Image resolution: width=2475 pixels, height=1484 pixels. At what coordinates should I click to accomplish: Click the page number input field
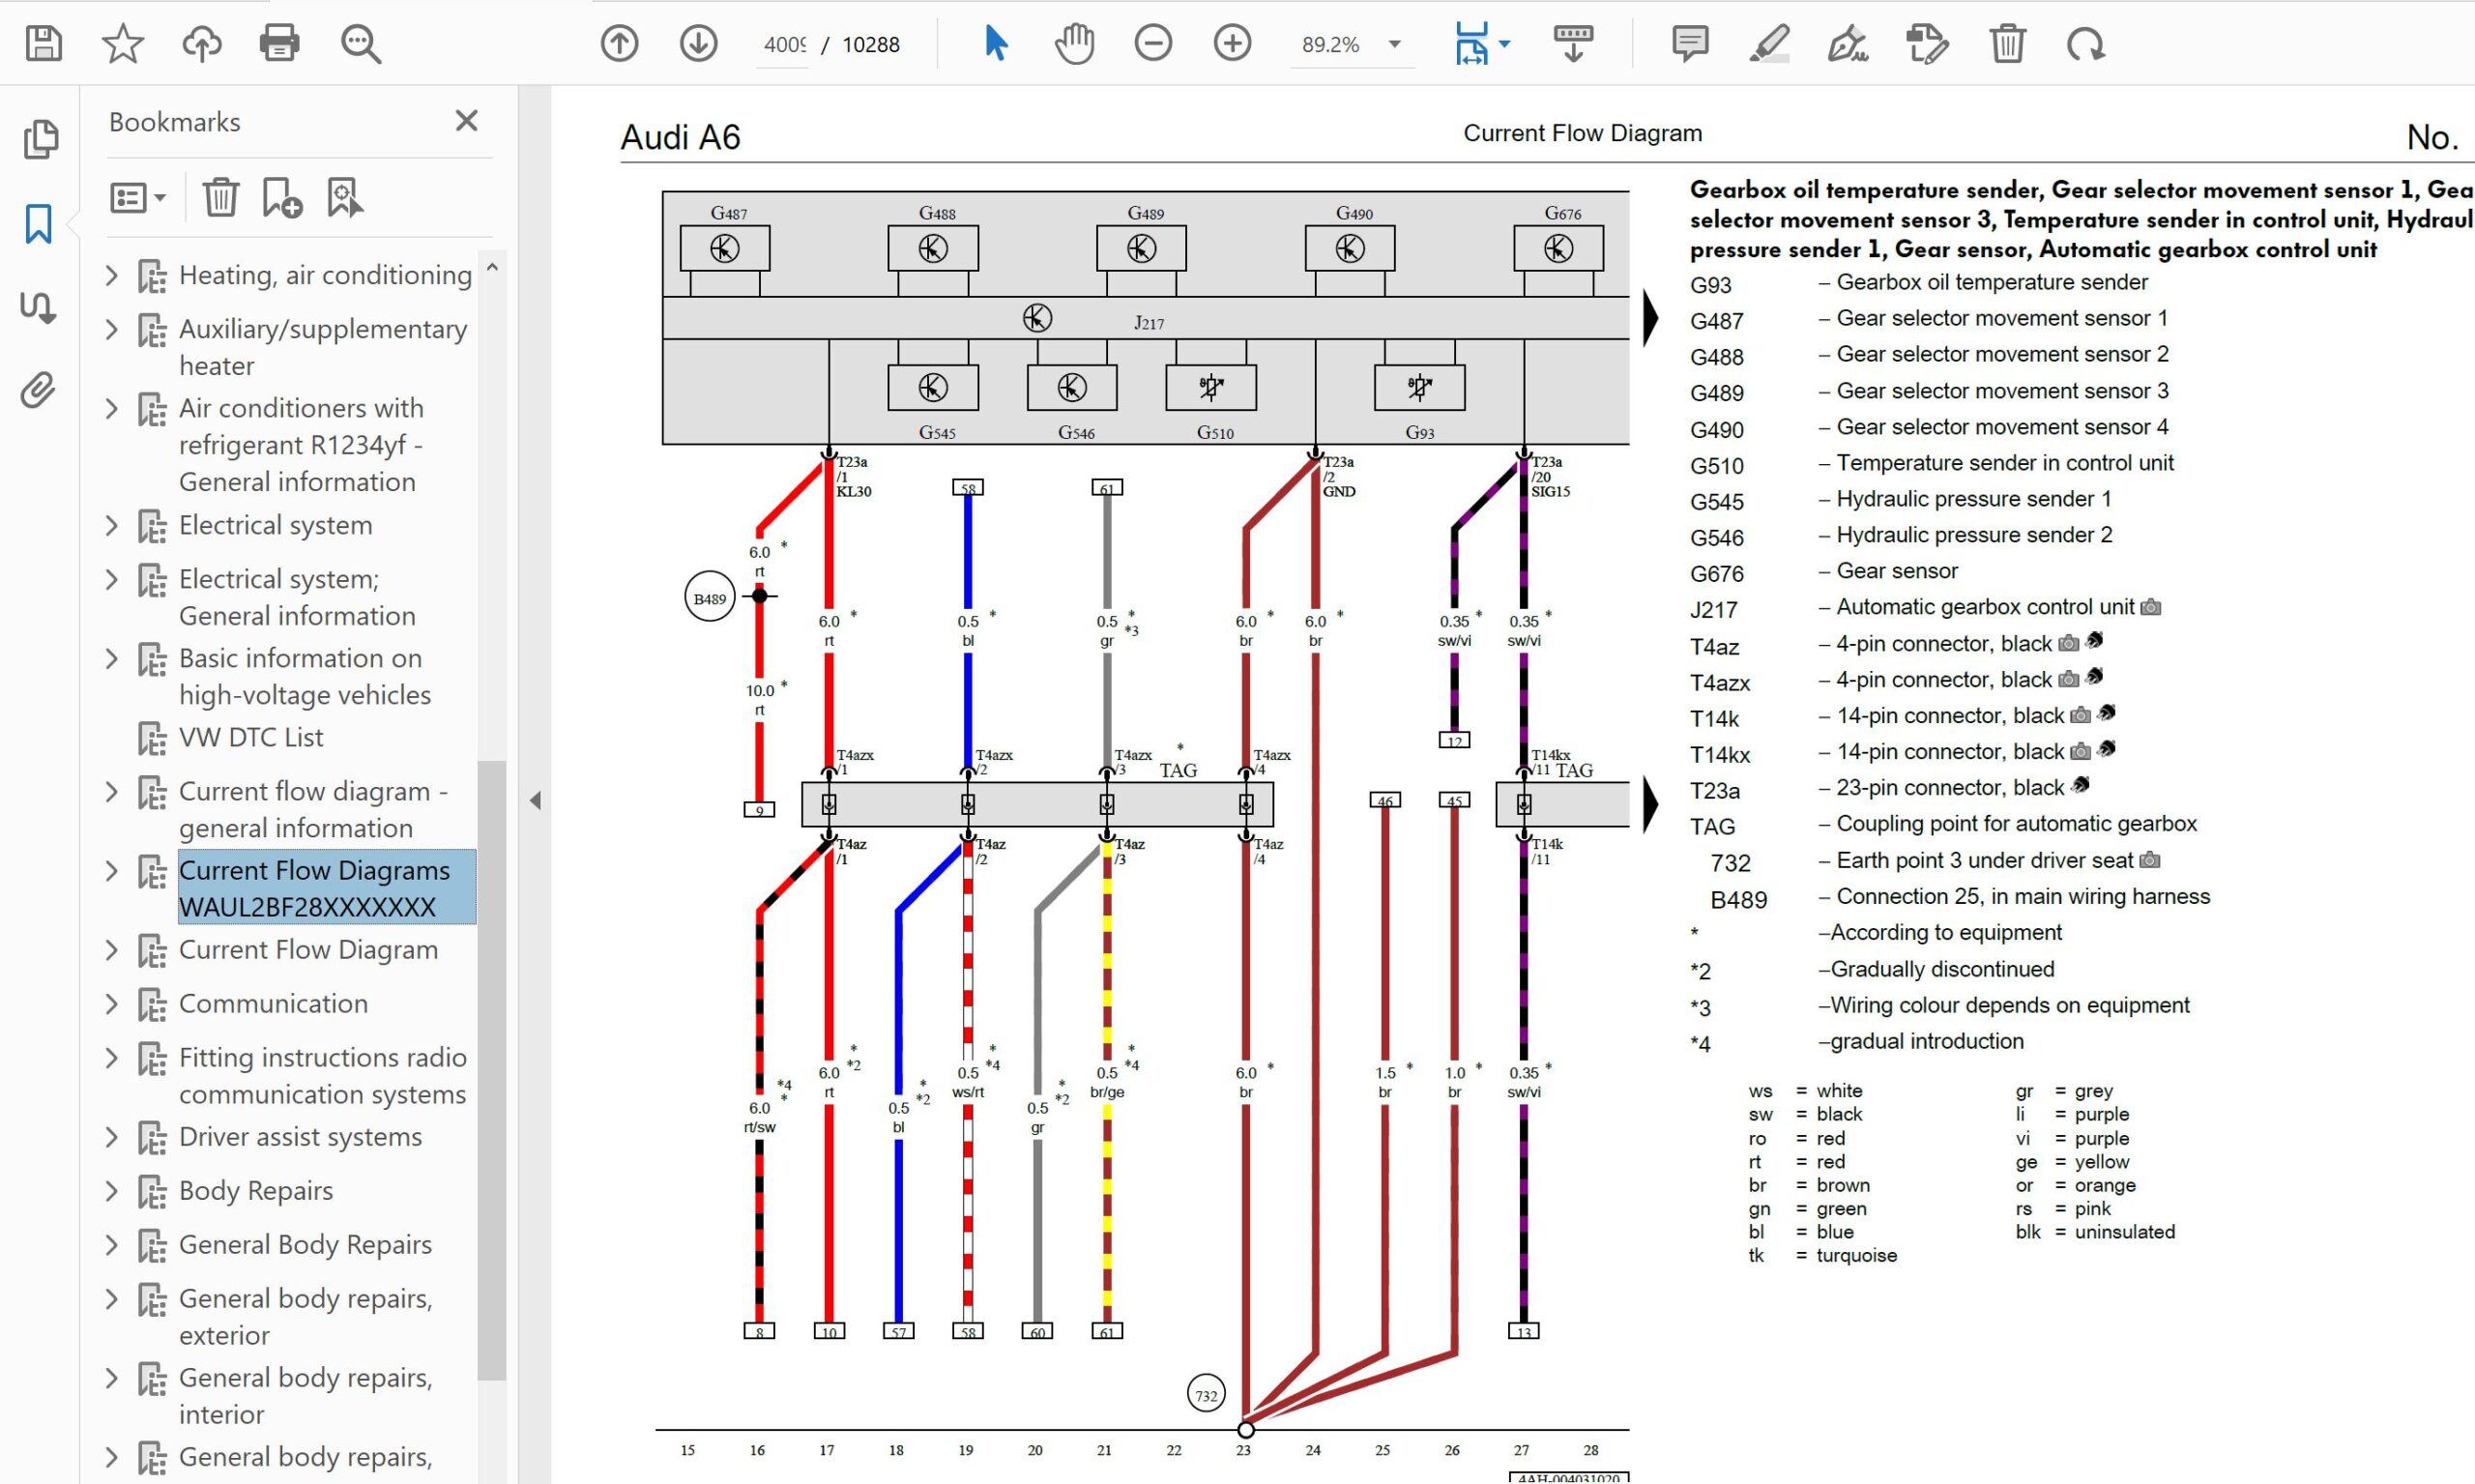pos(784,45)
